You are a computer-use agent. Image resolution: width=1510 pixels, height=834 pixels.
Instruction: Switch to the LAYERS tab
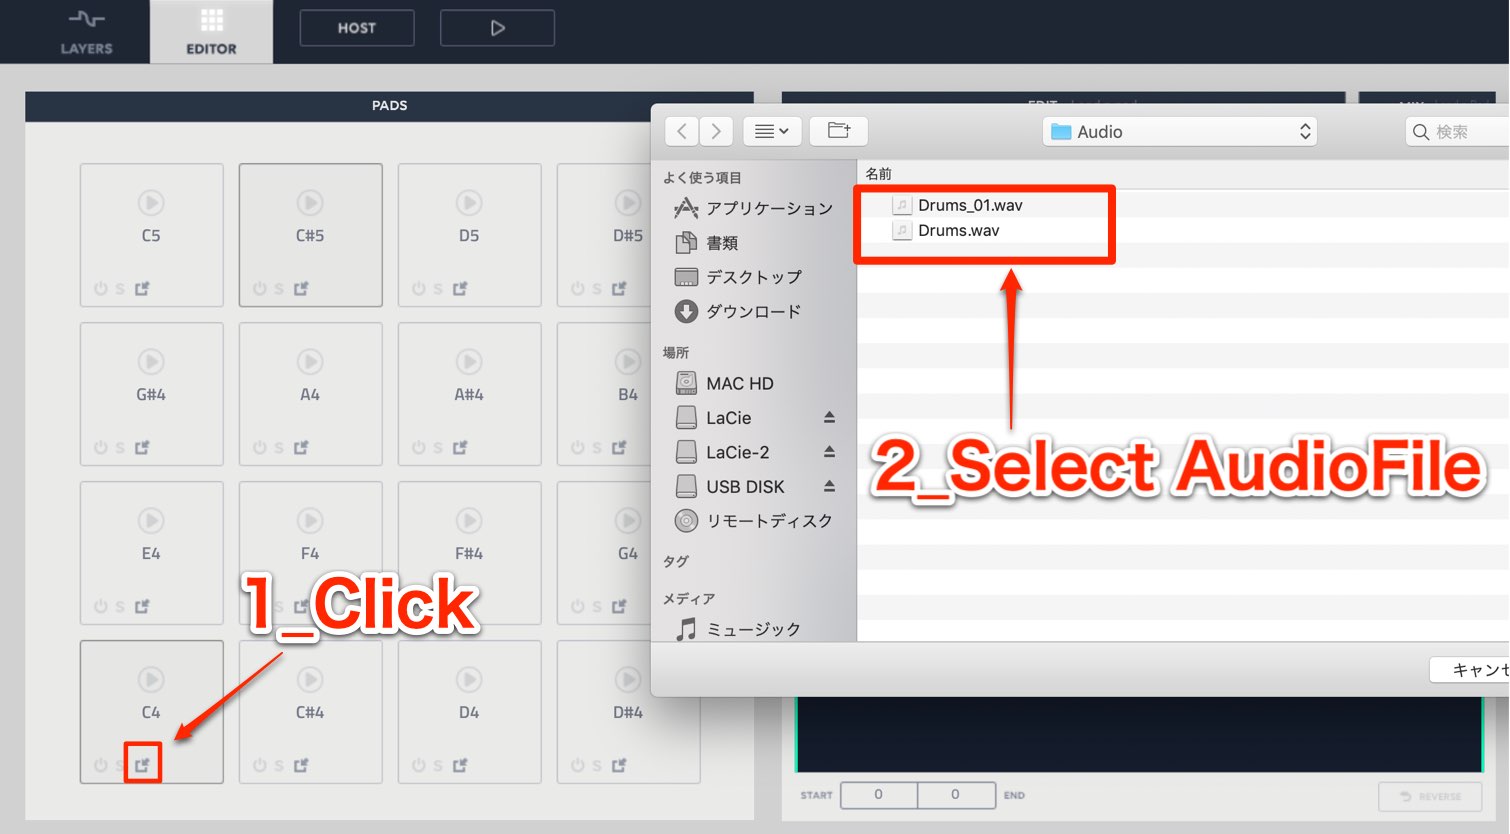[86, 31]
